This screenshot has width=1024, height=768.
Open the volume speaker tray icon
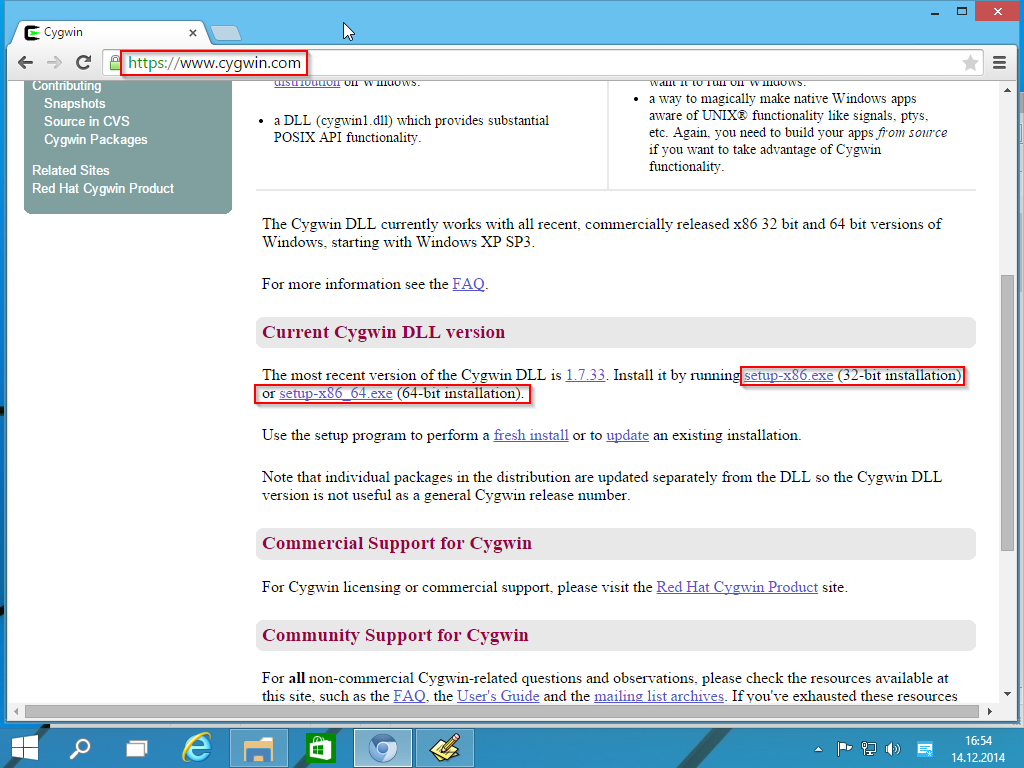tap(893, 748)
